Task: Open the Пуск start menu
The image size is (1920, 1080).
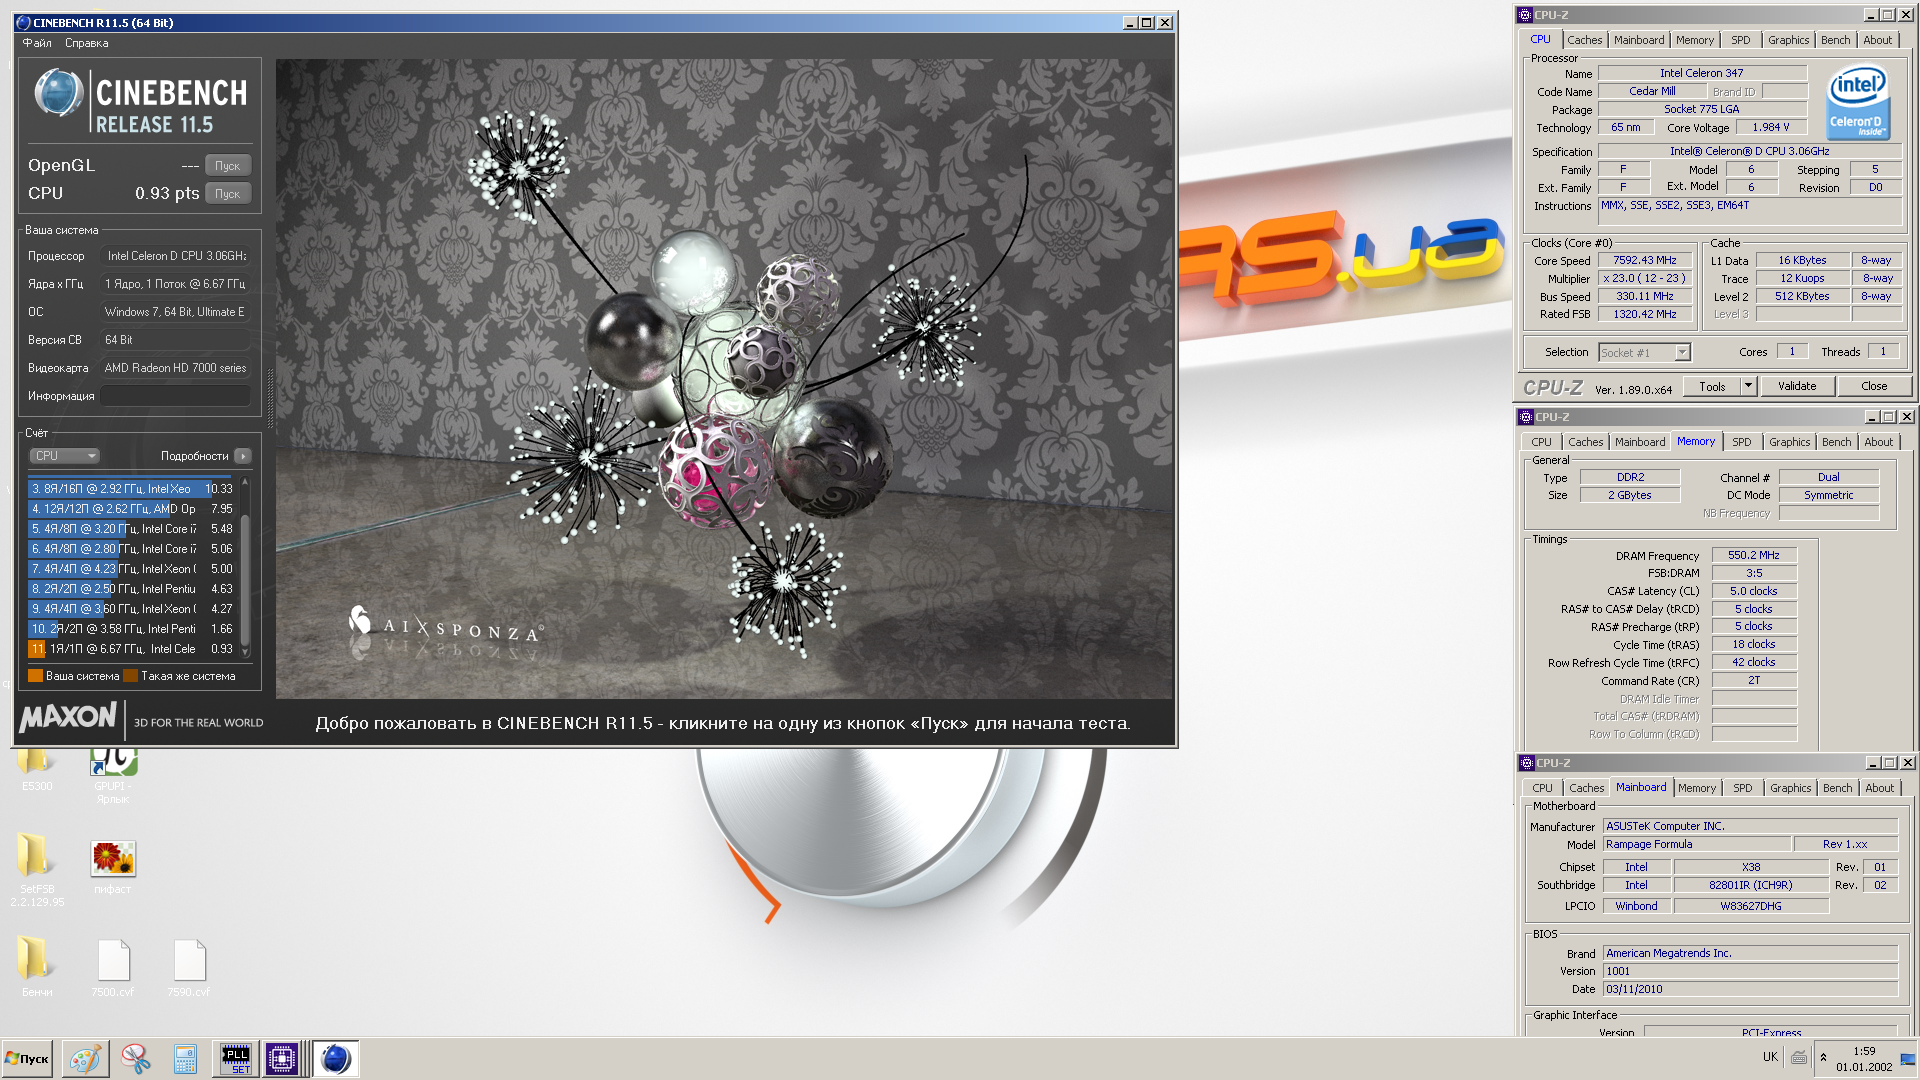Action: pyautogui.click(x=27, y=1058)
